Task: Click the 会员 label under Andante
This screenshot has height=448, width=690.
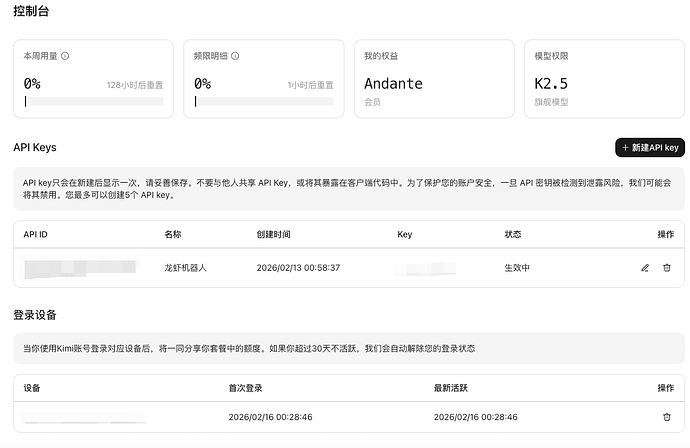Action: point(372,102)
